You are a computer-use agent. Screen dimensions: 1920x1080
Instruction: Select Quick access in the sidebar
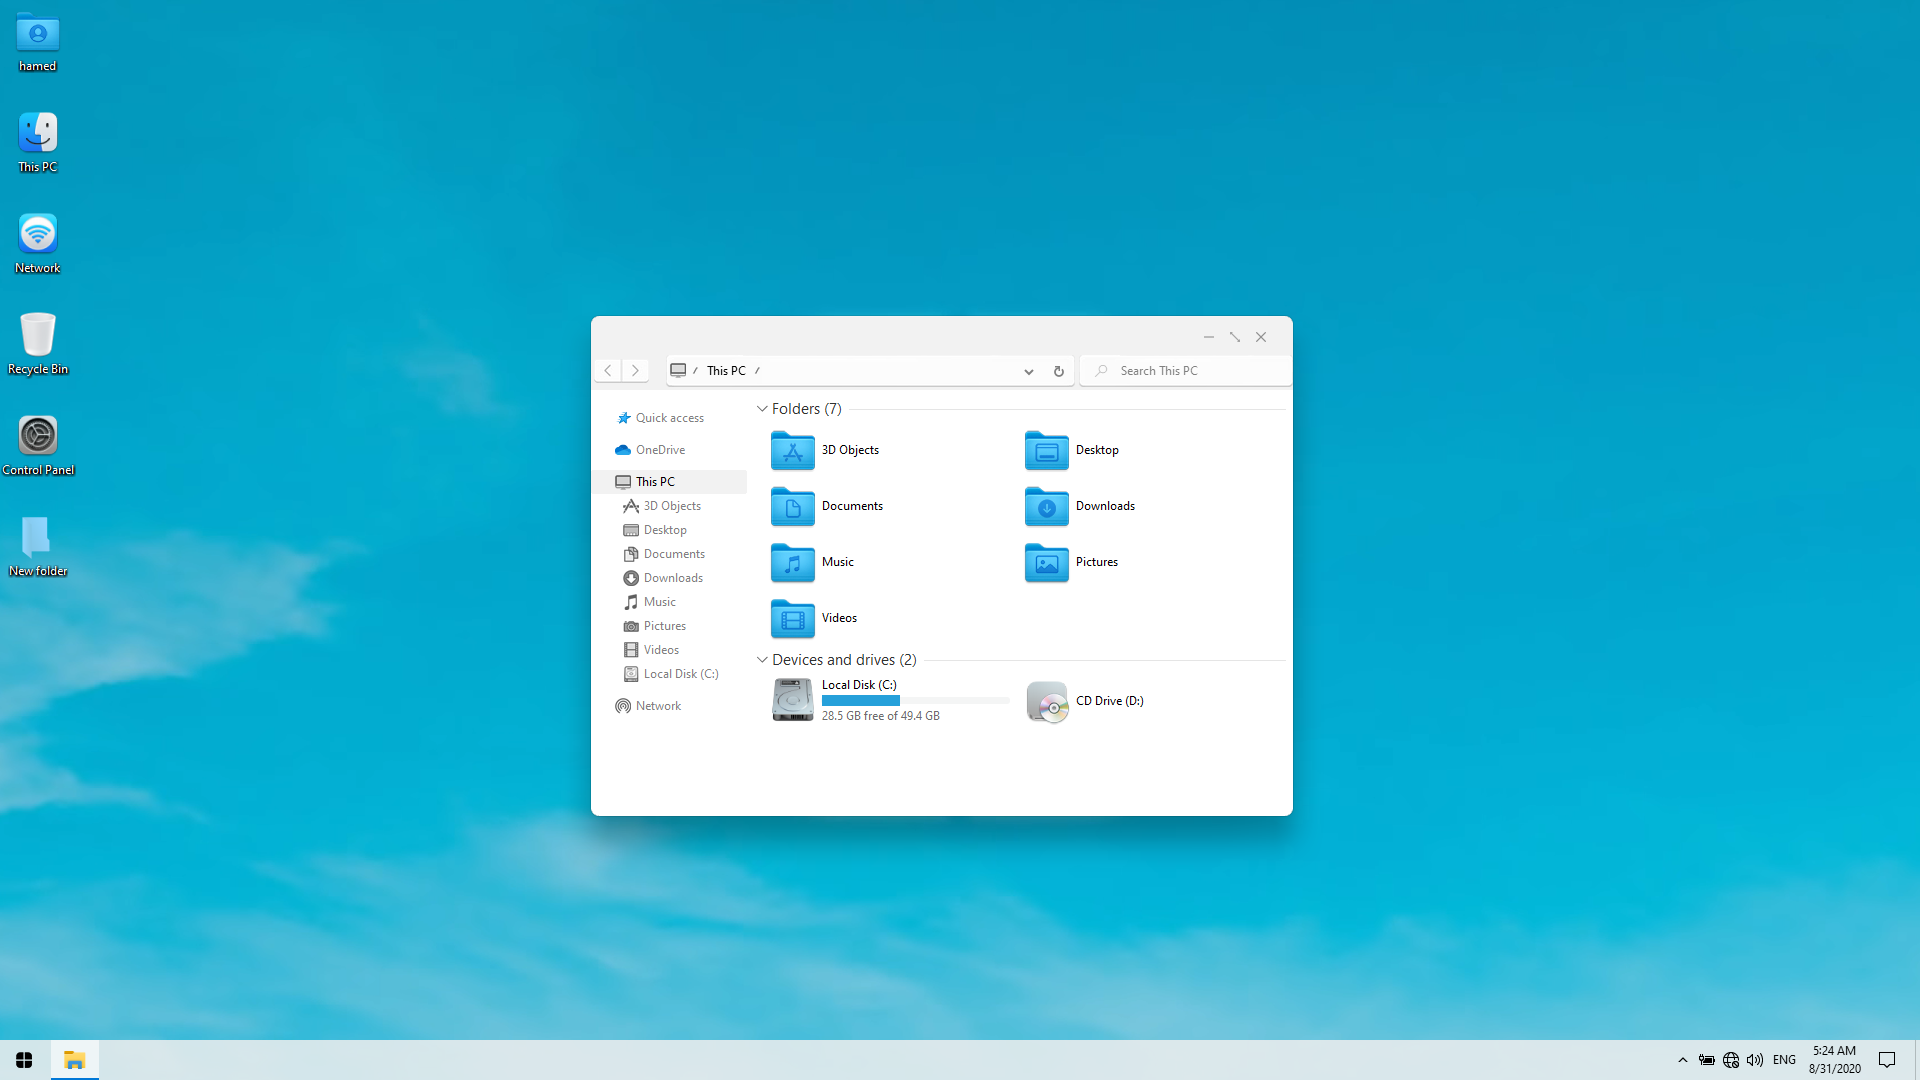click(669, 418)
